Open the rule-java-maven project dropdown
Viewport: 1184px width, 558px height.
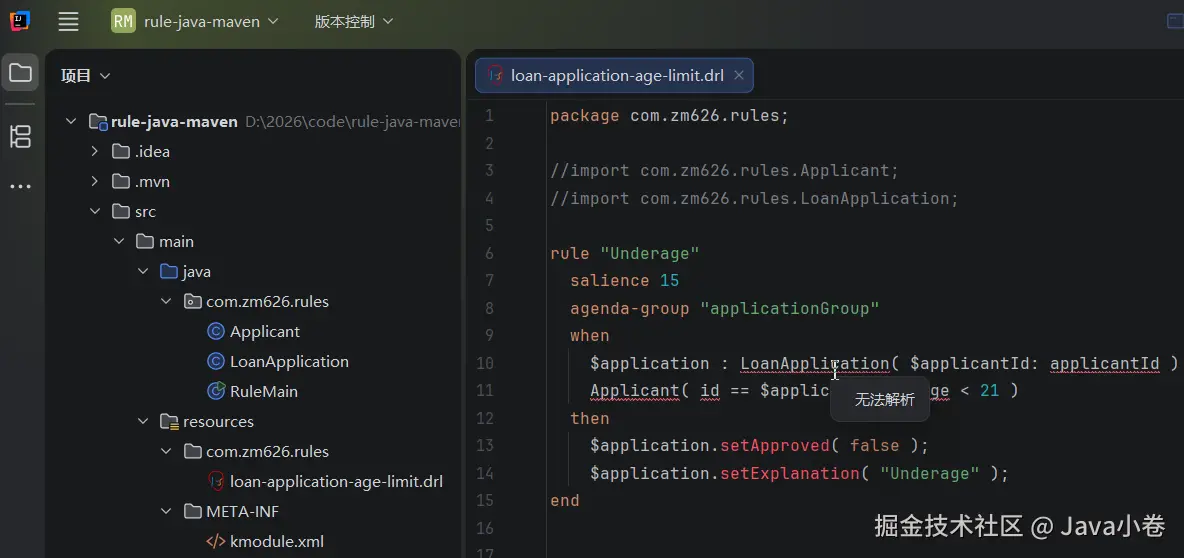click(x=210, y=21)
